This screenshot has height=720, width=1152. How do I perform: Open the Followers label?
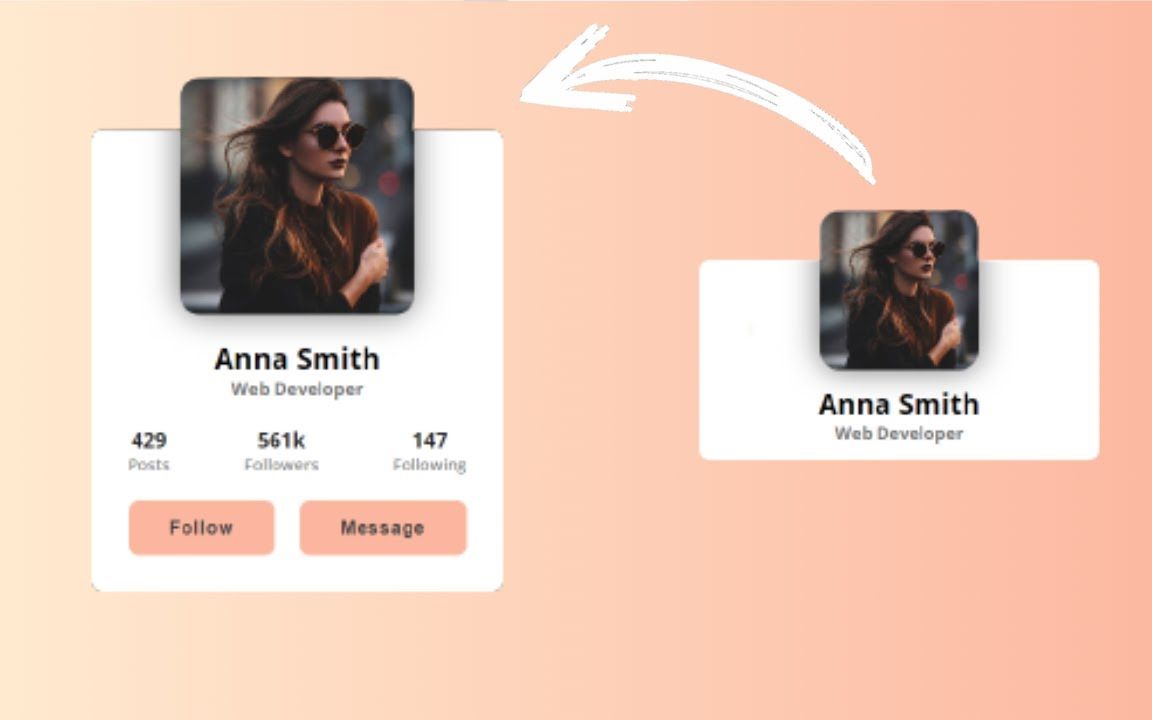[281, 464]
